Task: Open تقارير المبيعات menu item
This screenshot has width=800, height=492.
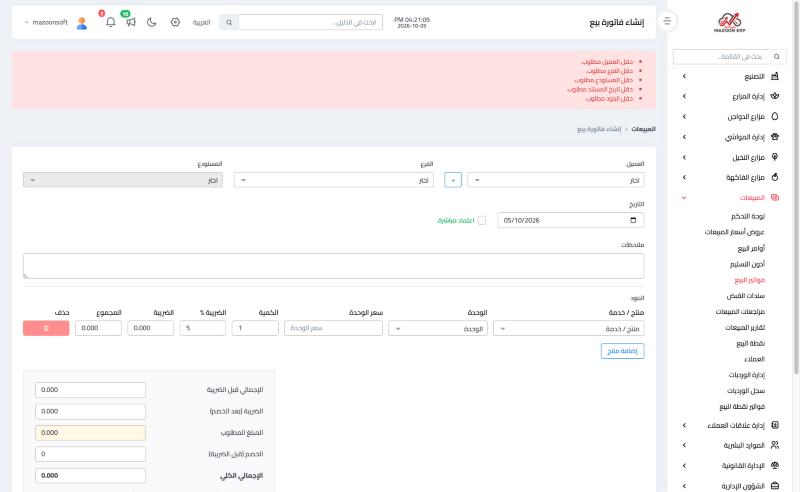Action: [x=745, y=327]
